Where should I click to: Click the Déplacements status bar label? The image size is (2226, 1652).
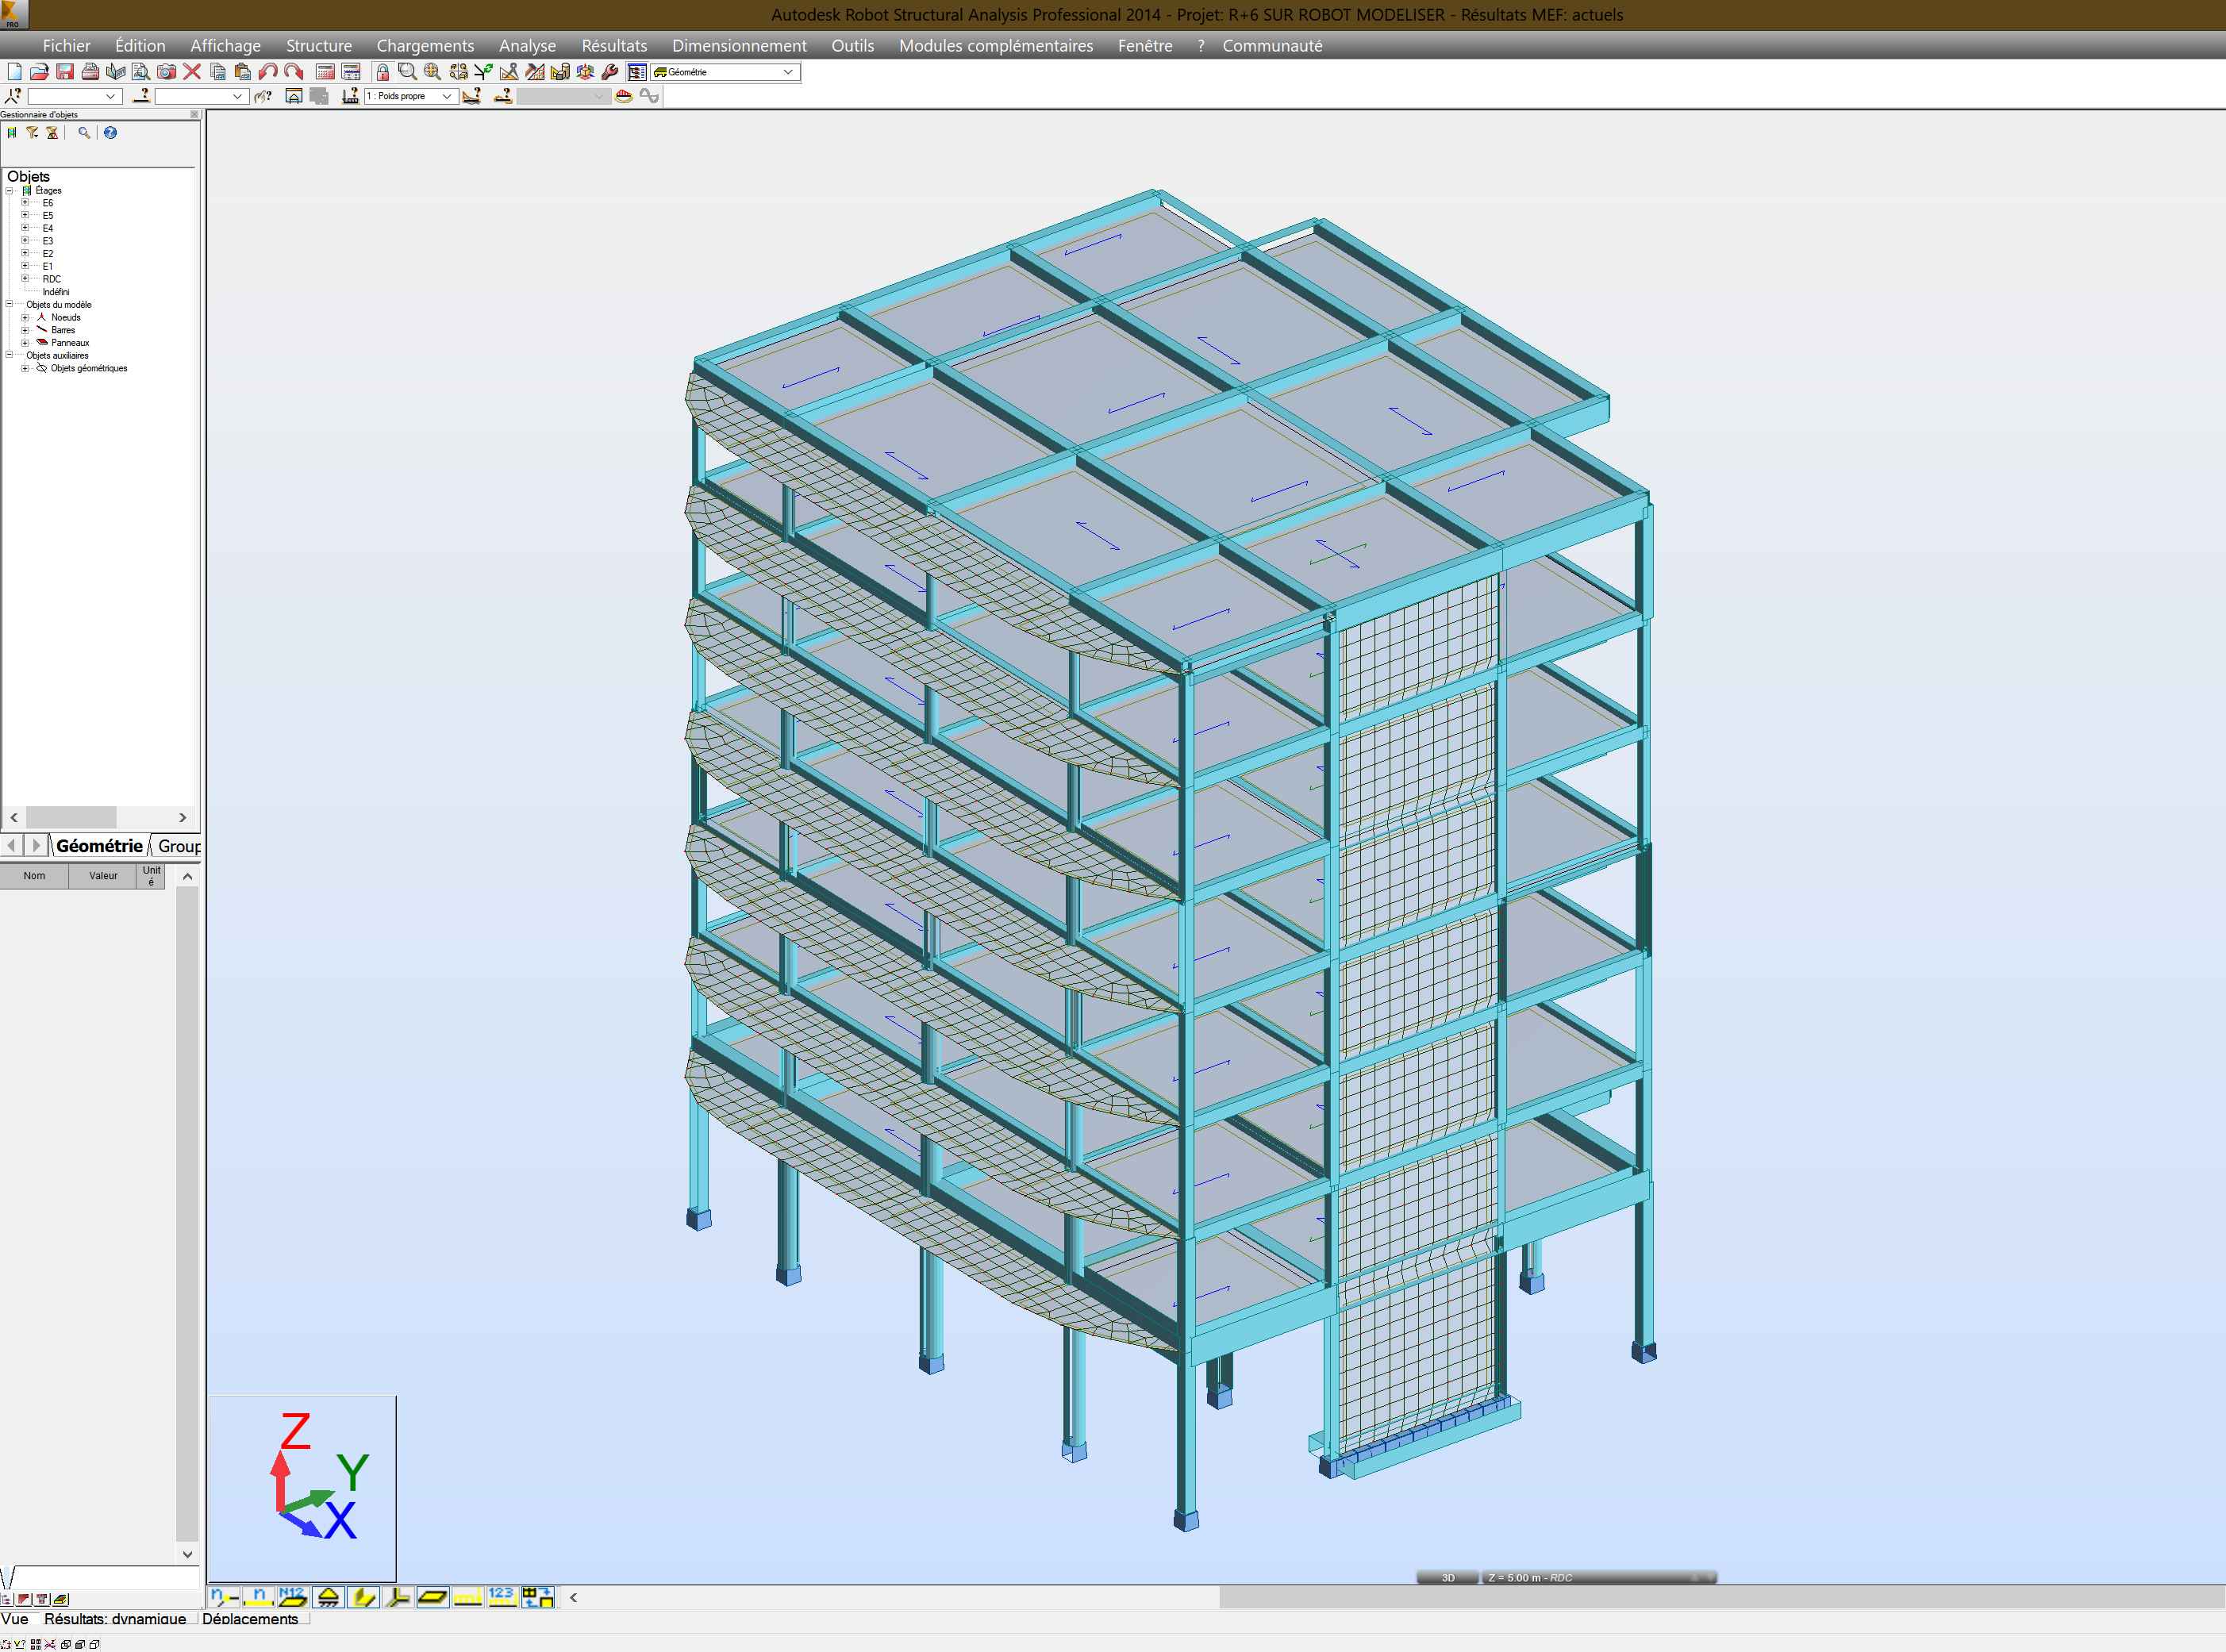[250, 1619]
